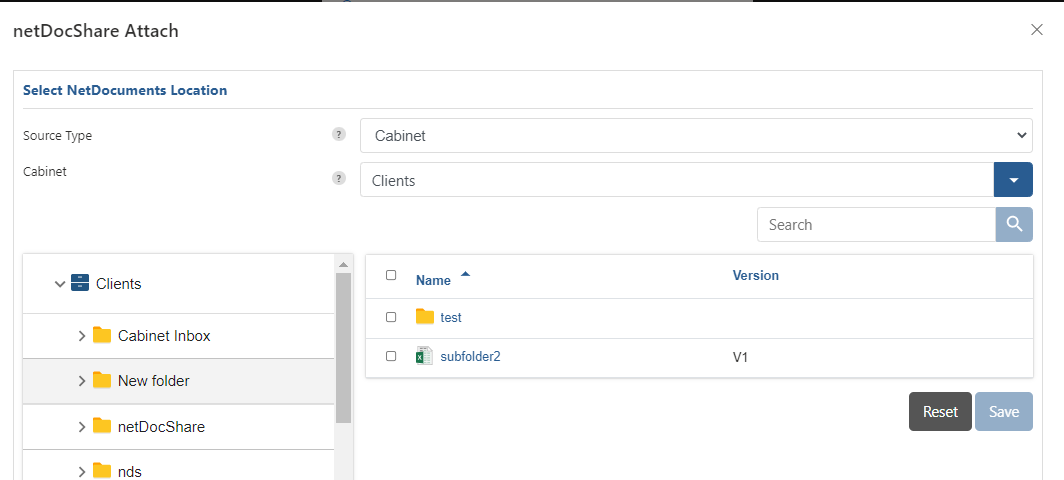The width and height of the screenshot is (1064, 480).
Task: Collapse the Clients tree node
Action: 60,284
